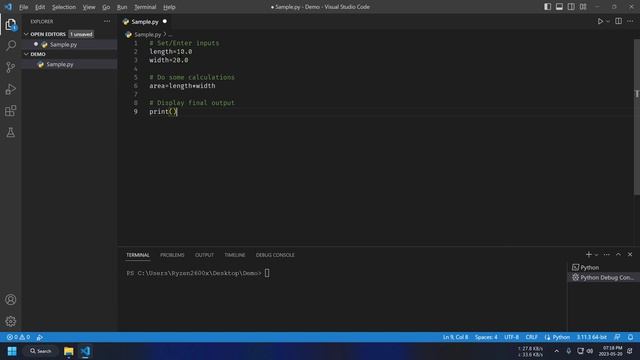Image resolution: width=640 pixels, height=360 pixels.
Task: Open the Help menu
Action: 169,7
